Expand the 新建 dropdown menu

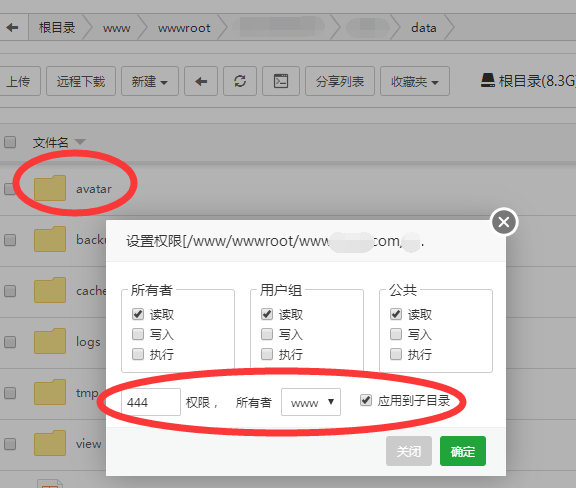click(x=150, y=81)
